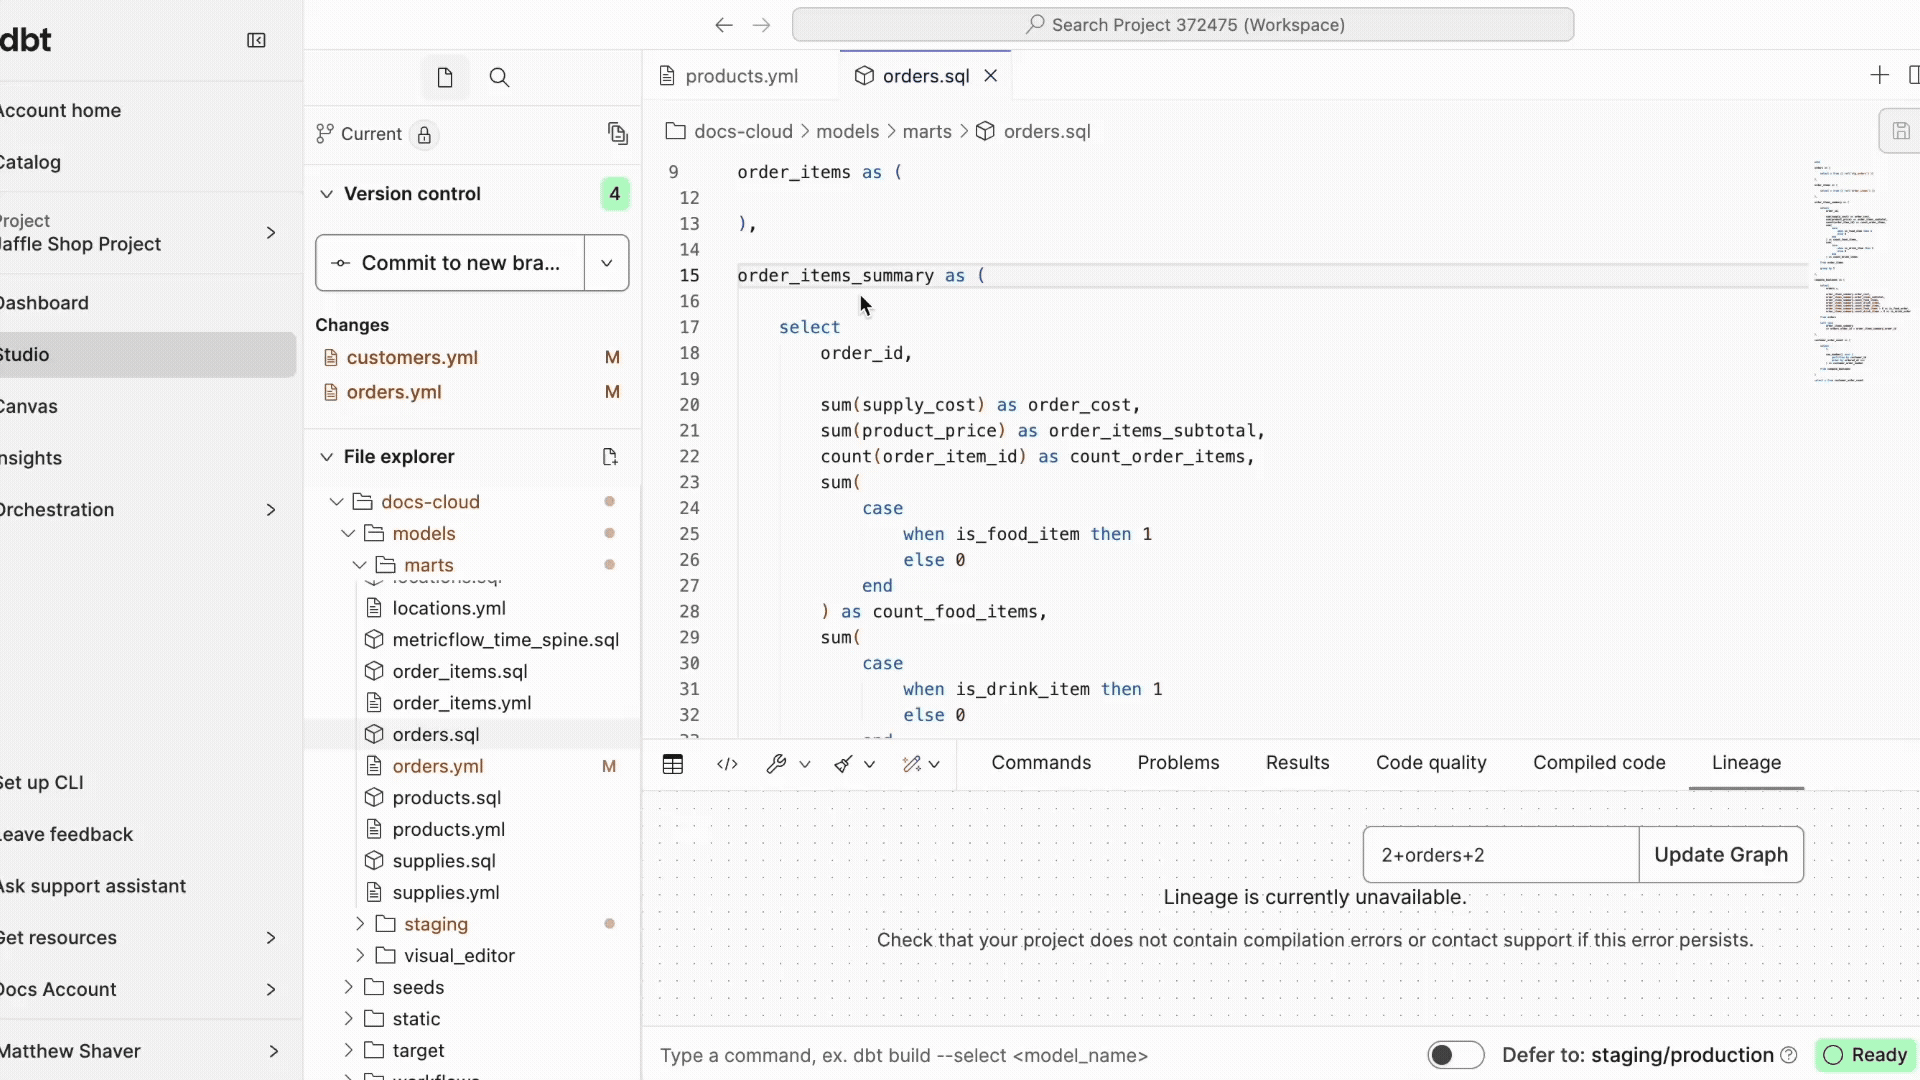This screenshot has height=1080, width=1920.
Task: Run a build with the wrench icon
Action: pos(777,764)
